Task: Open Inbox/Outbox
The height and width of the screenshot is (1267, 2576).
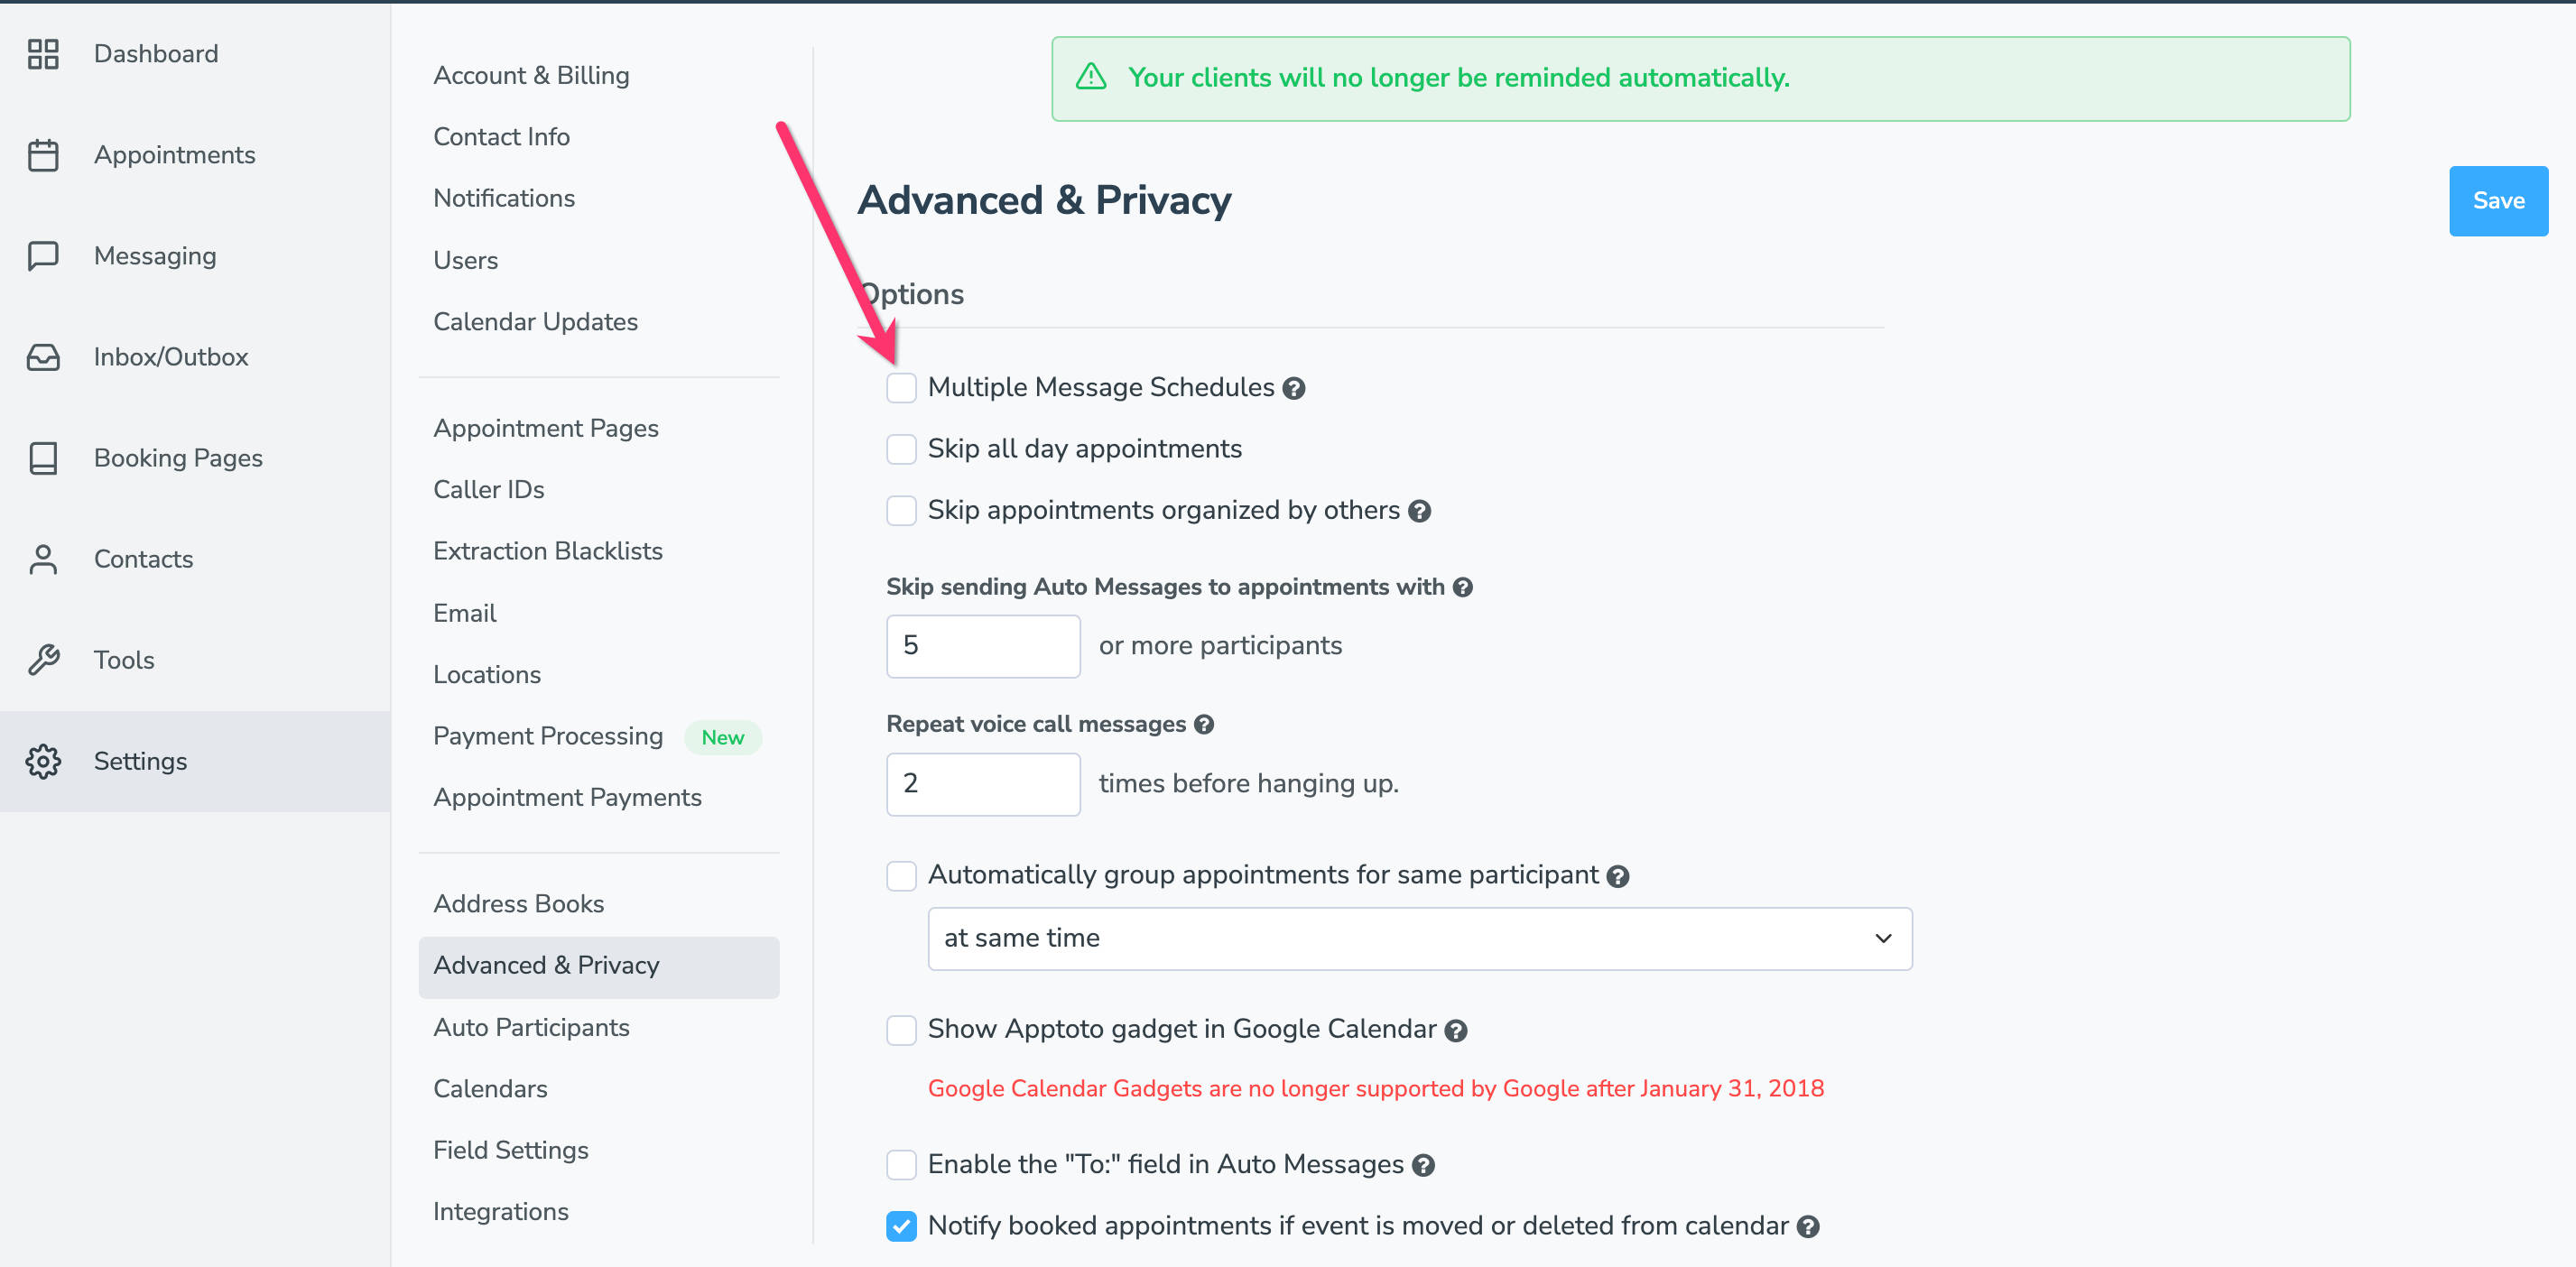Action: pyautogui.click(x=170, y=357)
